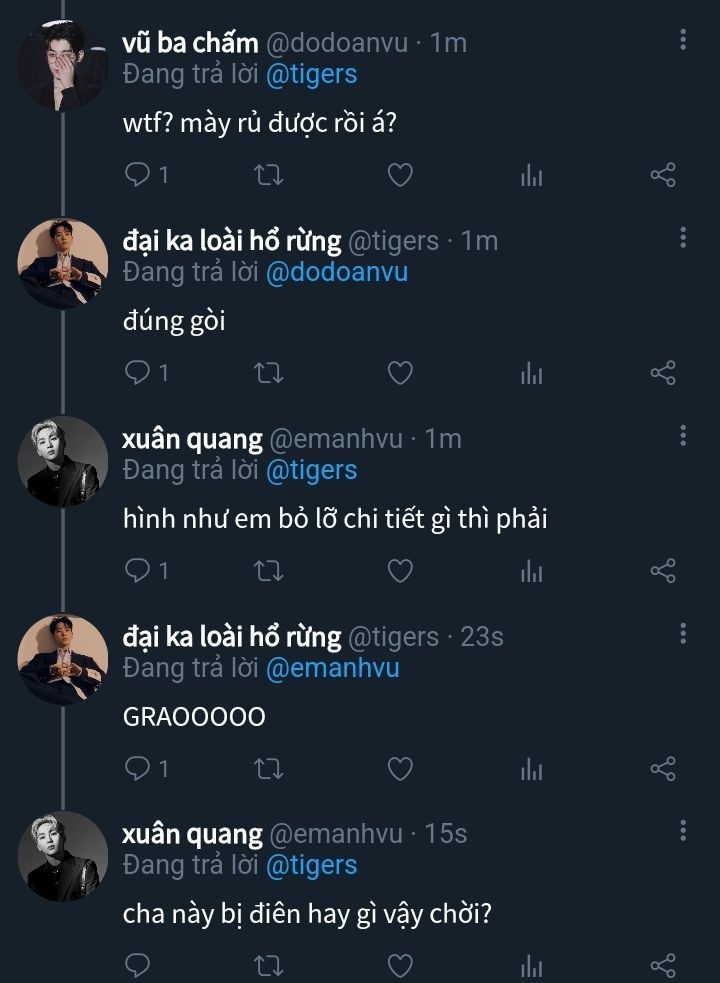This screenshot has width=720, height=983.
Task: Reply to the "cha này bị điên" tweet
Action: click(x=137, y=966)
